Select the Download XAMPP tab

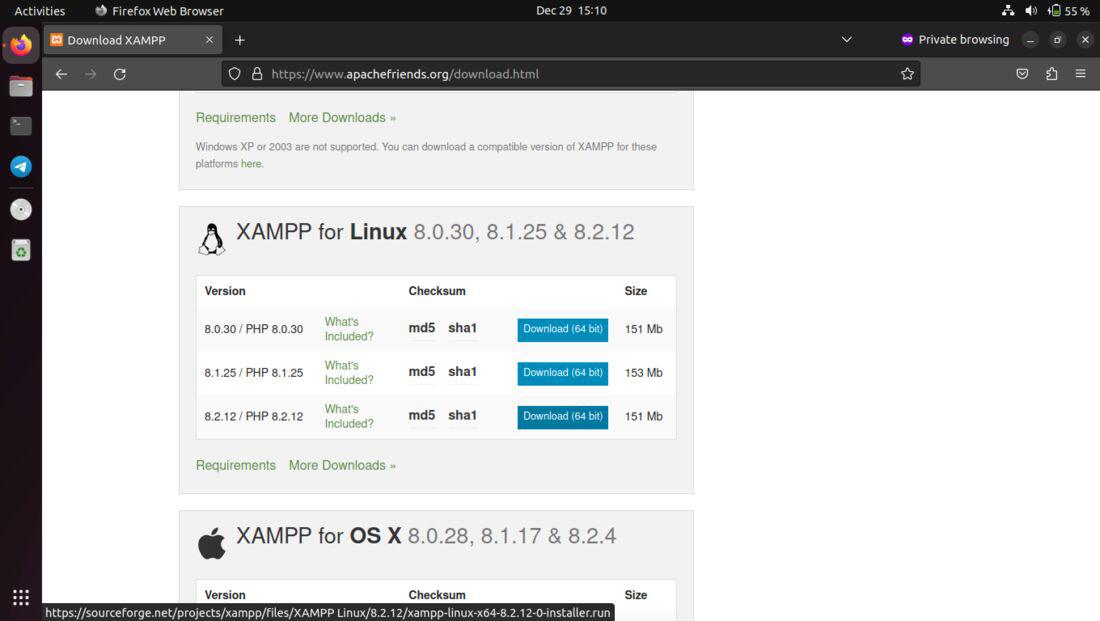pyautogui.click(x=133, y=40)
